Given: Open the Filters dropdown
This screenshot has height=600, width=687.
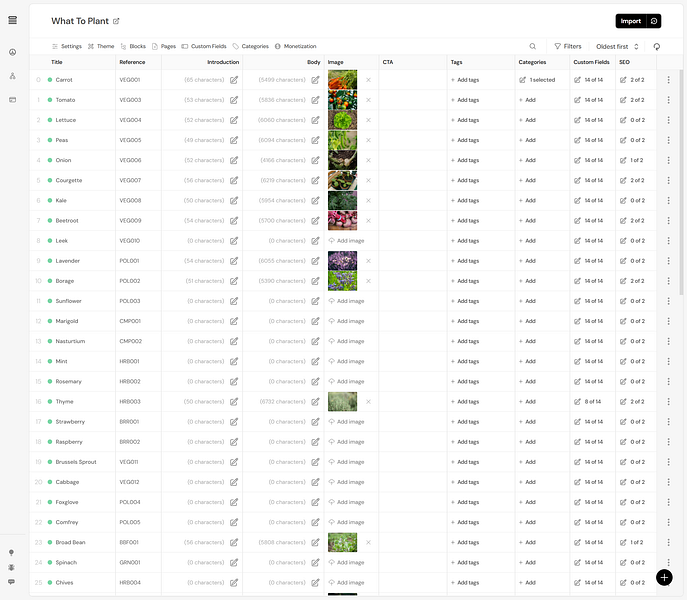Looking at the screenshot, I should (x=568, y=46).
